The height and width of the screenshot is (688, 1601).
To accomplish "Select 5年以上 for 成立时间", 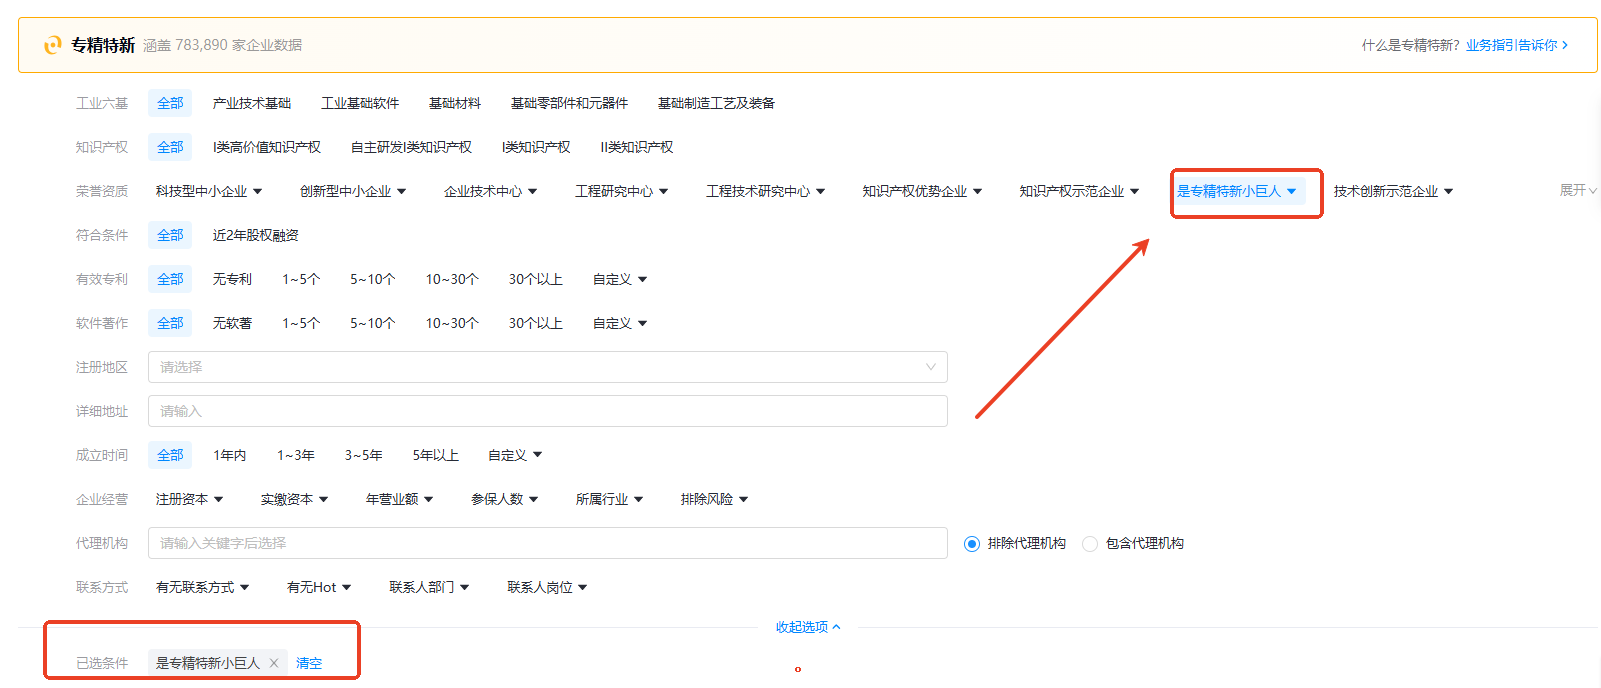I will pyautogui.click(x=435, y=455).
